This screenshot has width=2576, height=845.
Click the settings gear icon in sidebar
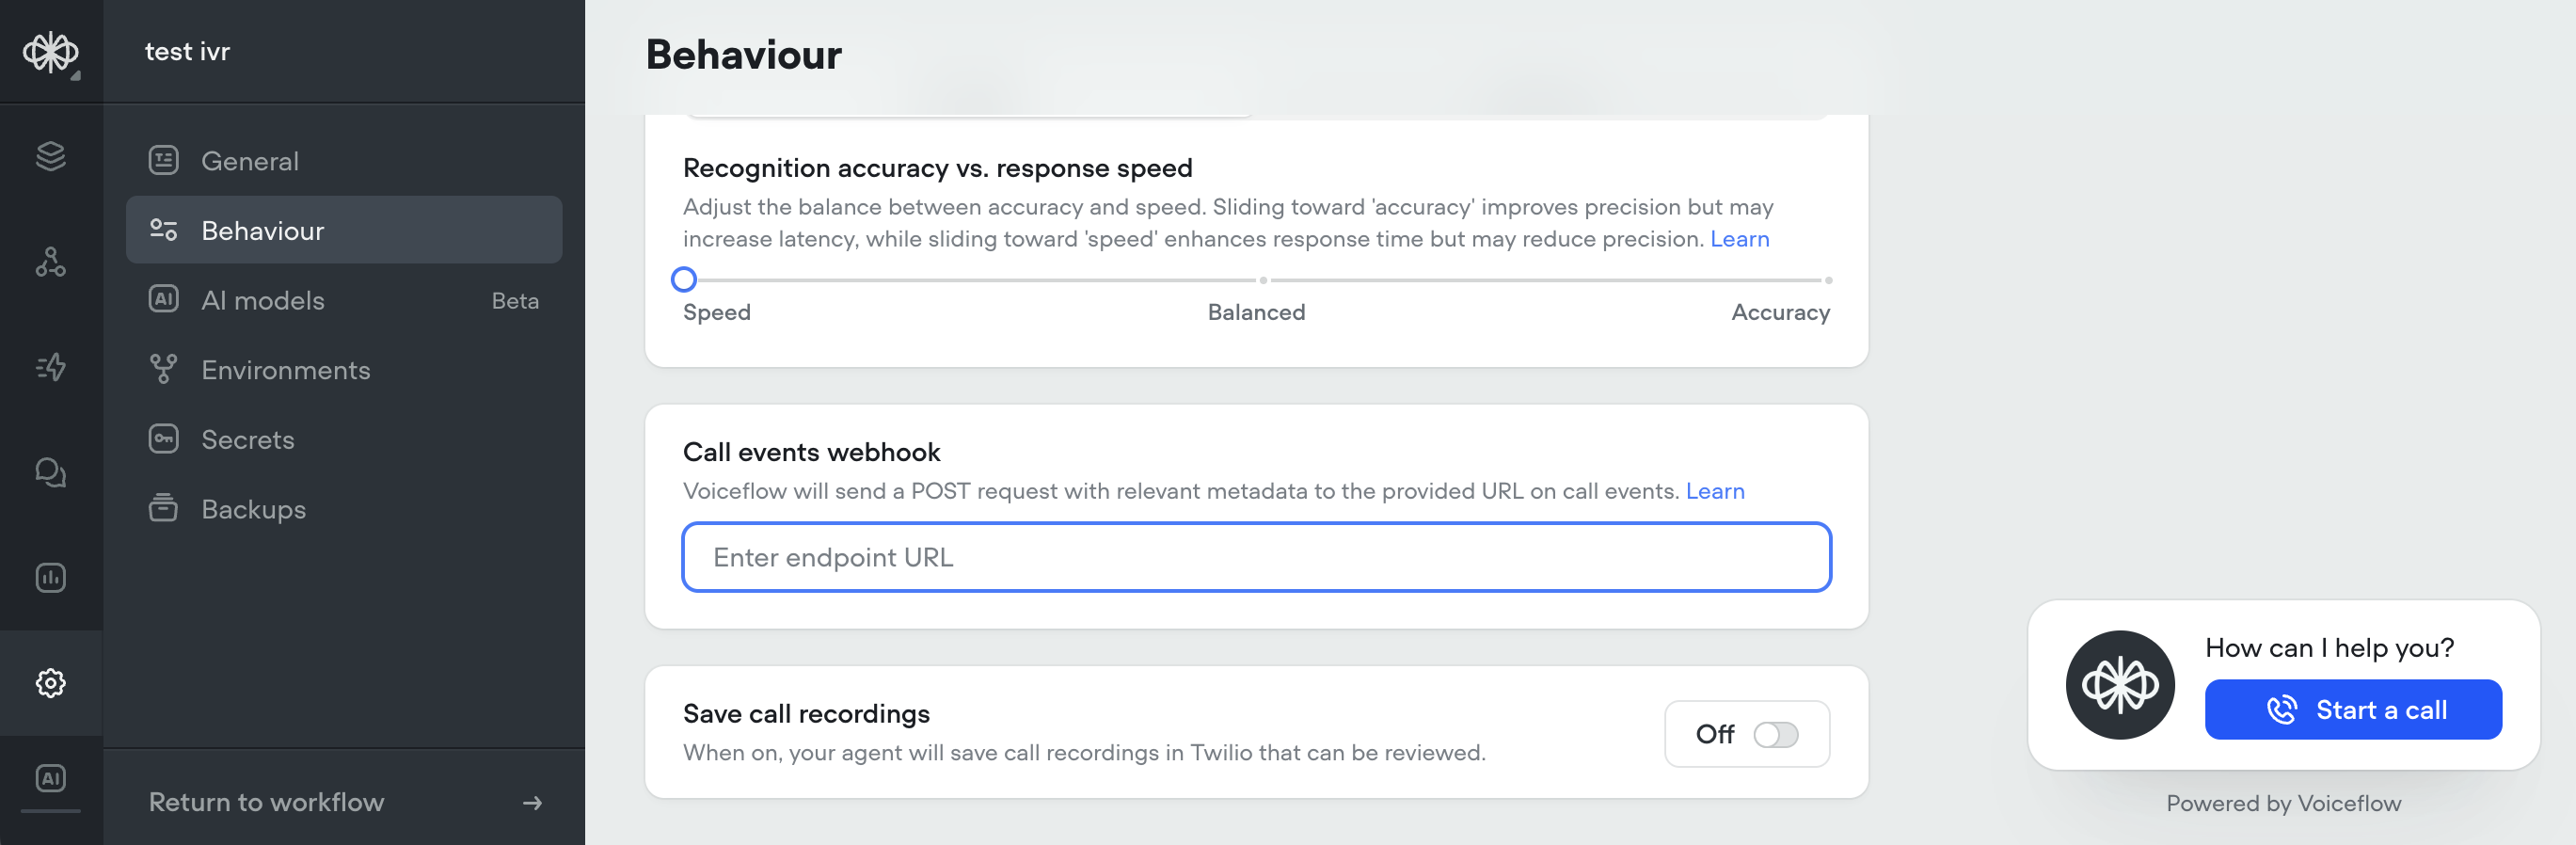click(x=50, y=683)
